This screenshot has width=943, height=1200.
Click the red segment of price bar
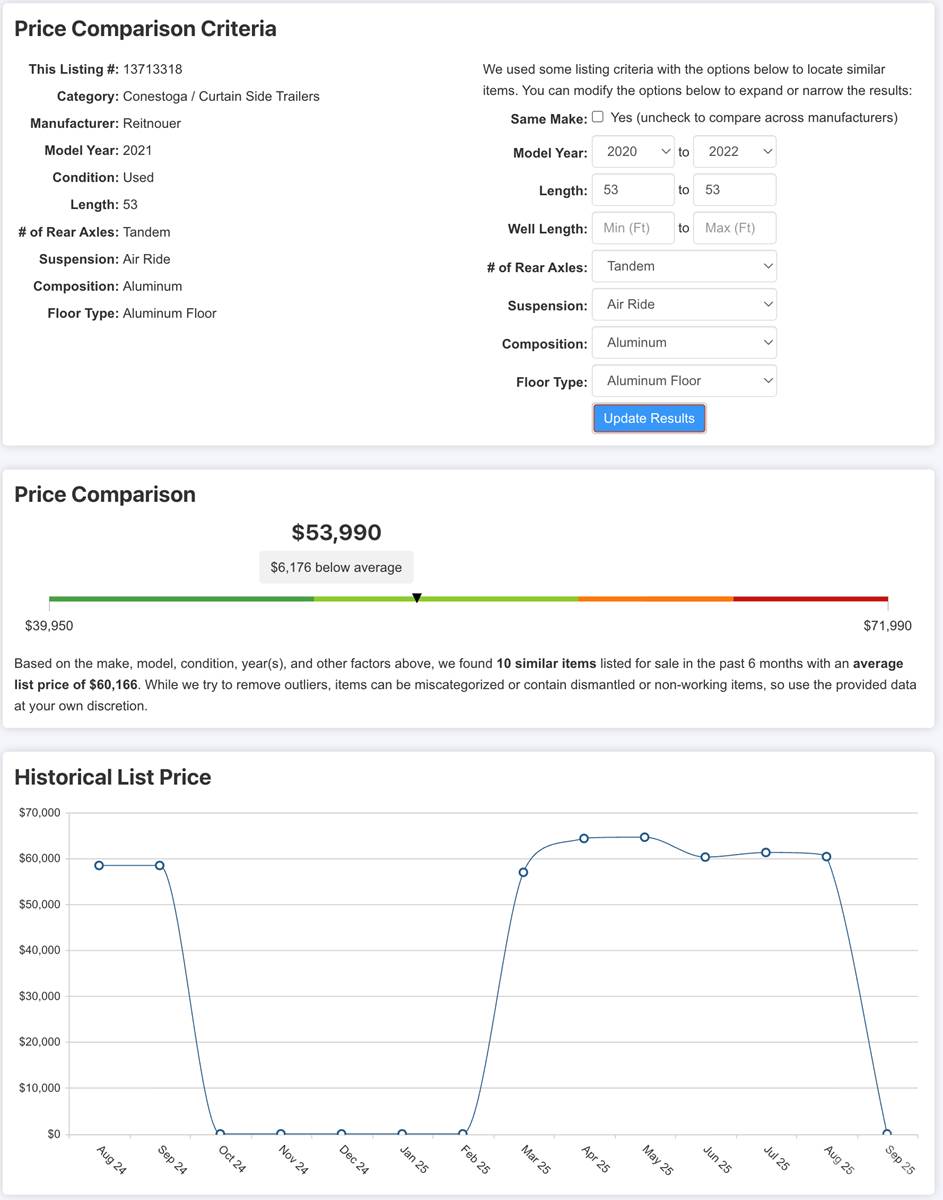811,599
